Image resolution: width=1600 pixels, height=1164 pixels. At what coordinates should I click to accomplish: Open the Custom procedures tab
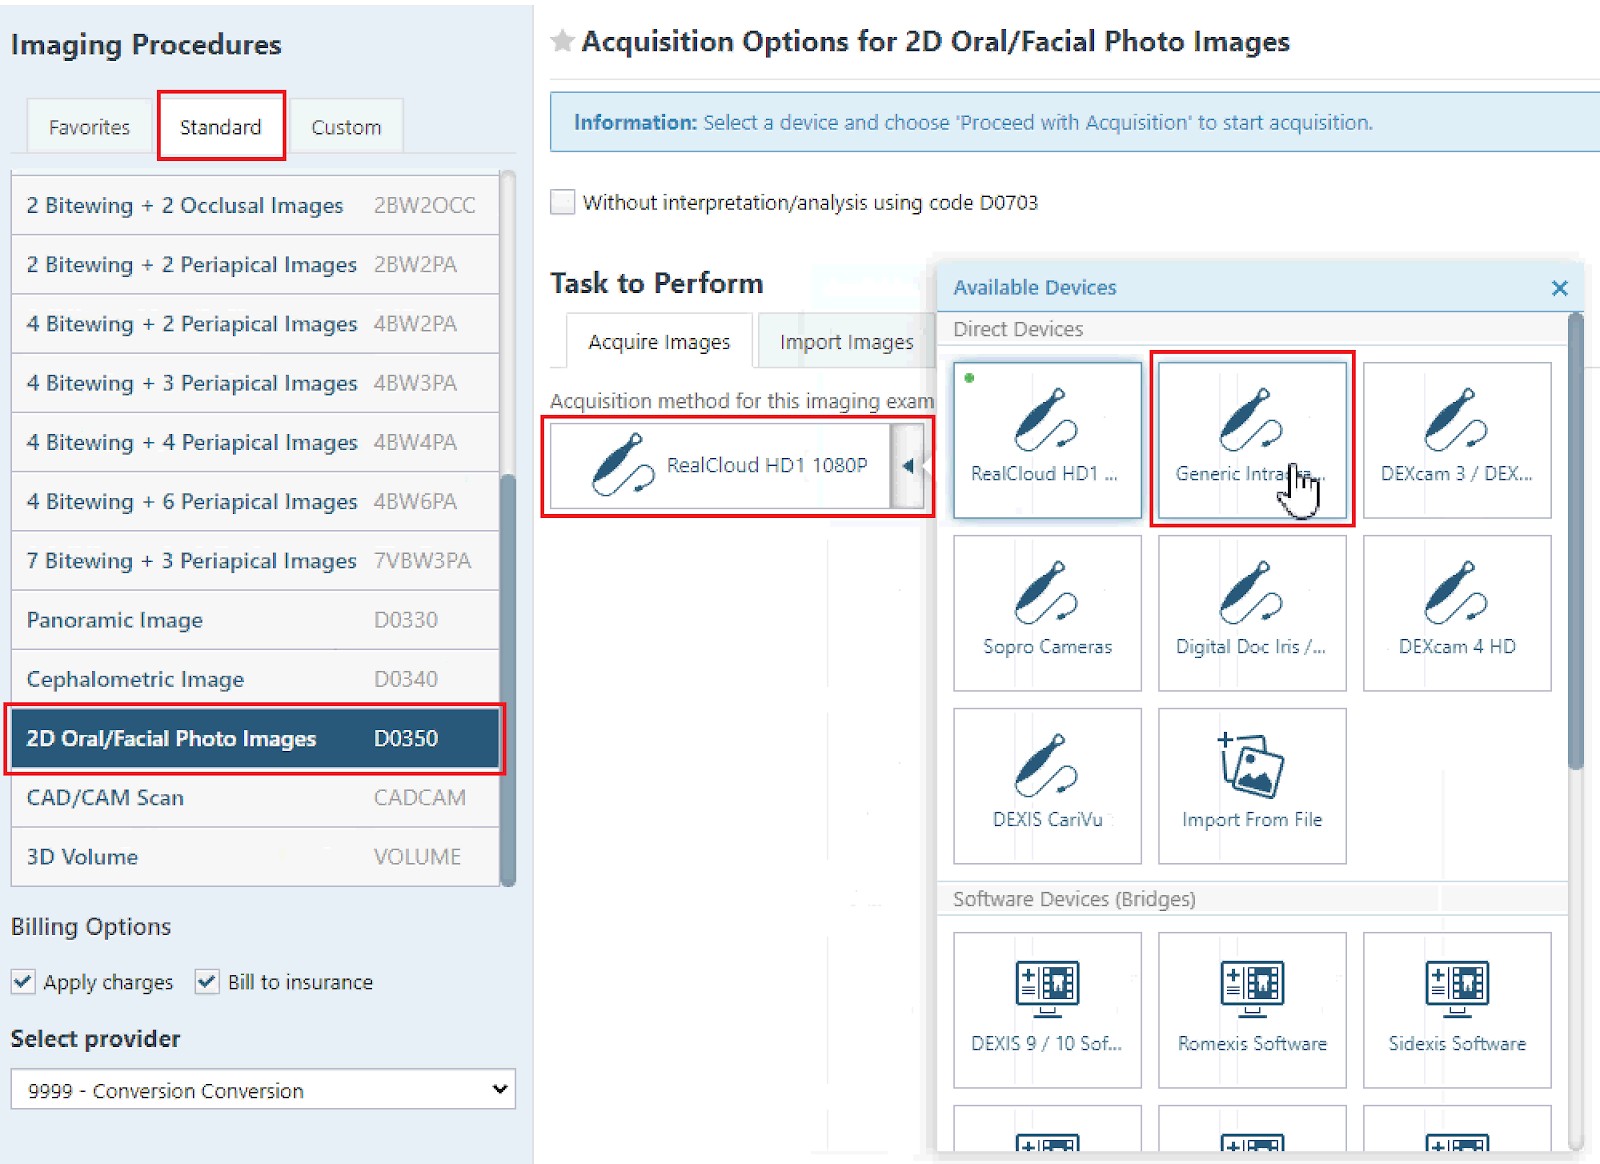click(346, 127)
